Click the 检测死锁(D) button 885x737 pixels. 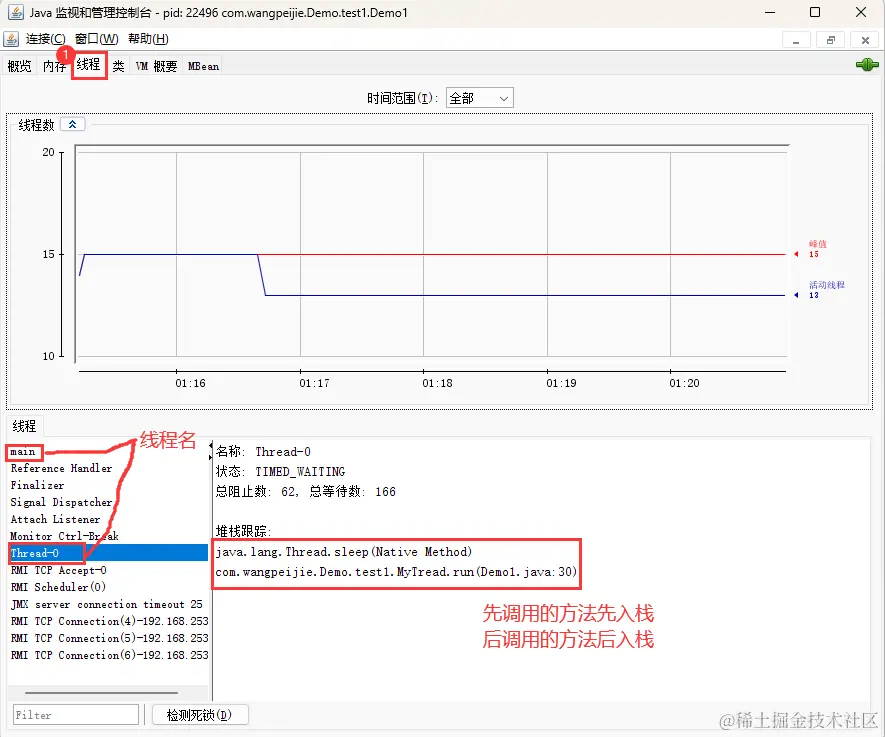coord(199,715)
